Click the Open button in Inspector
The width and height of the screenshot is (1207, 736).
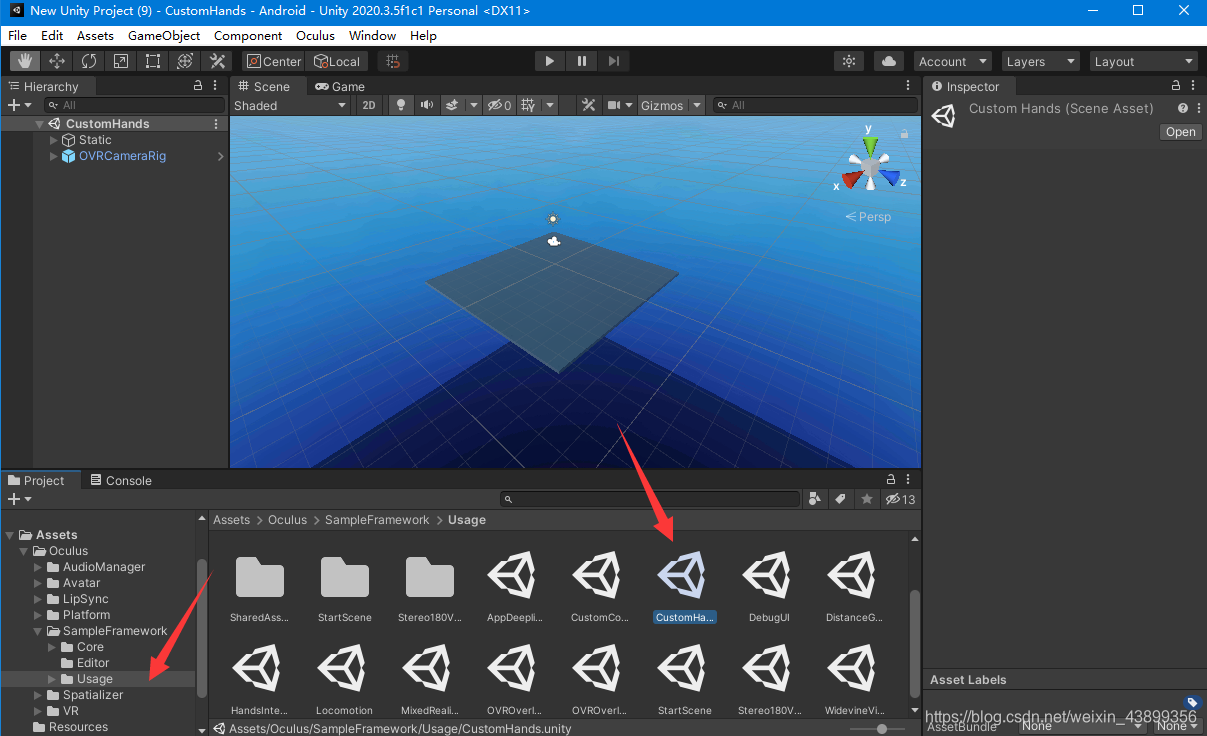pos(1180,132)
